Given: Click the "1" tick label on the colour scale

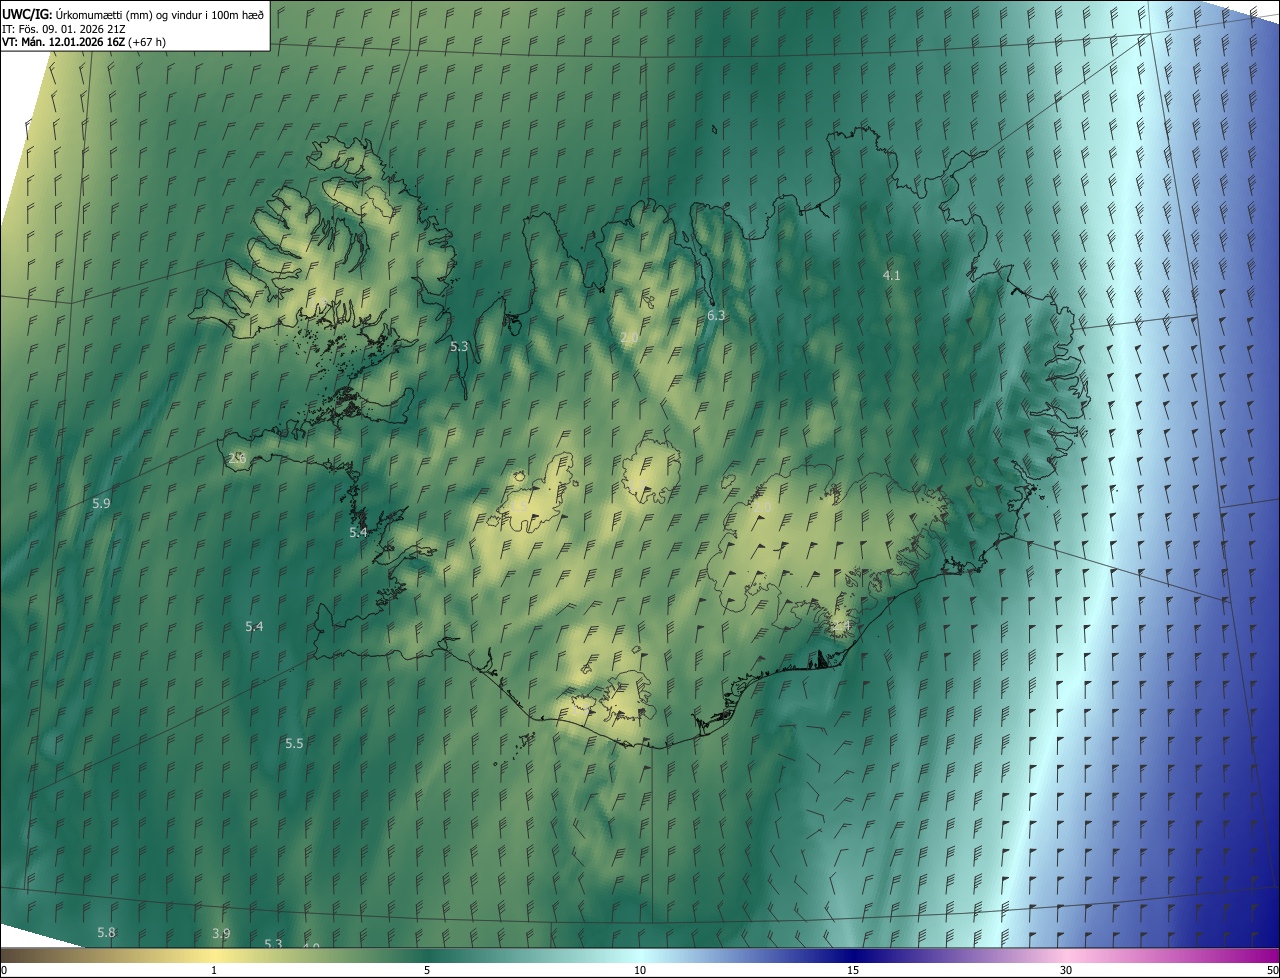Looking at the screenshot, I should click(214, 970).
